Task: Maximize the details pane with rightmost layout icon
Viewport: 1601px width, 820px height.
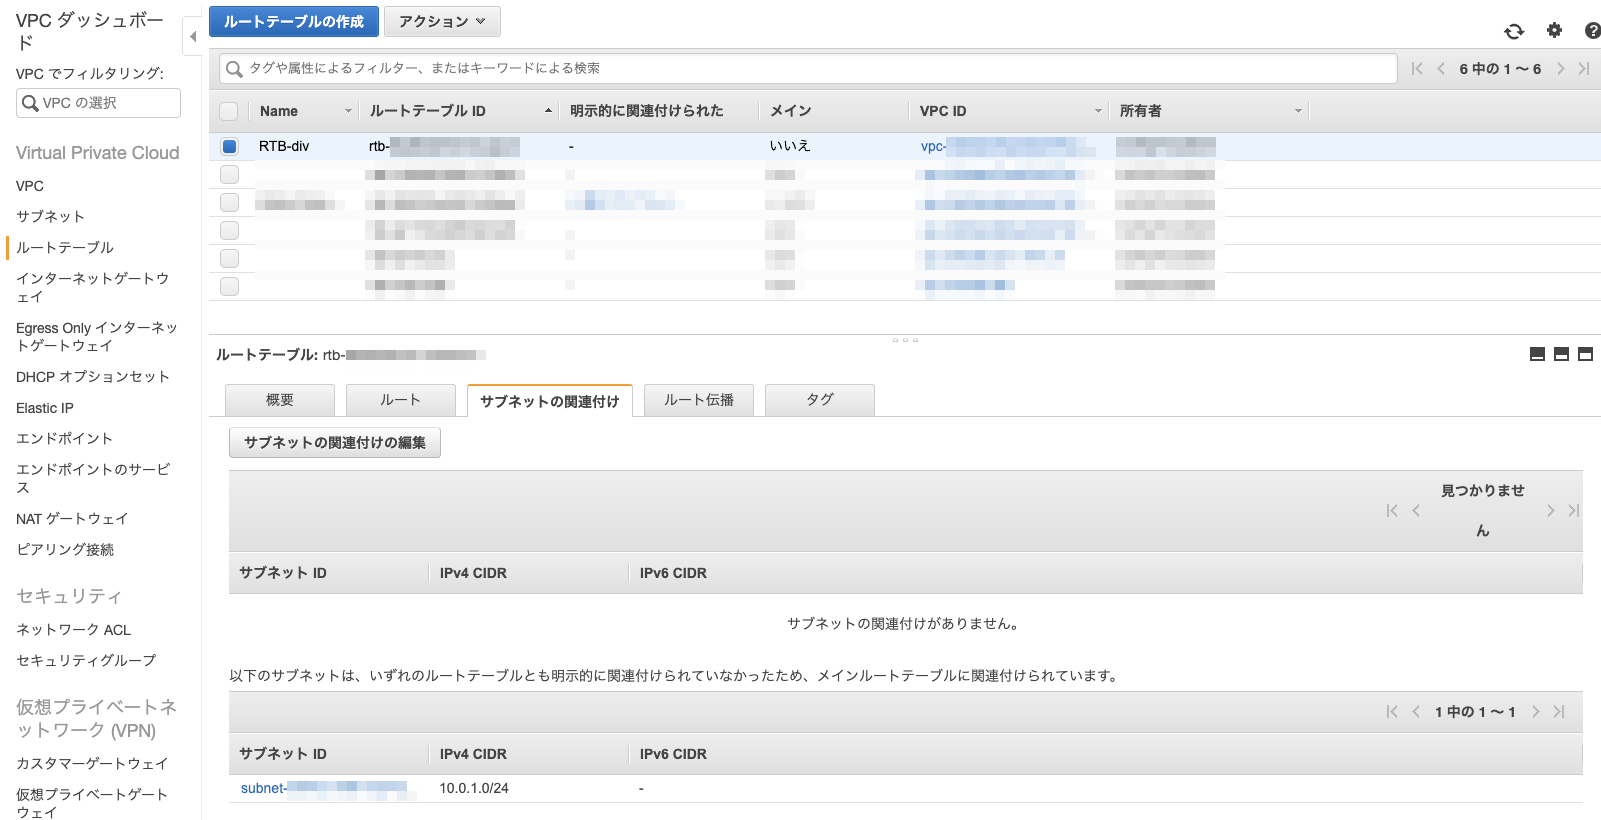Action: [x=1586, y=354]
